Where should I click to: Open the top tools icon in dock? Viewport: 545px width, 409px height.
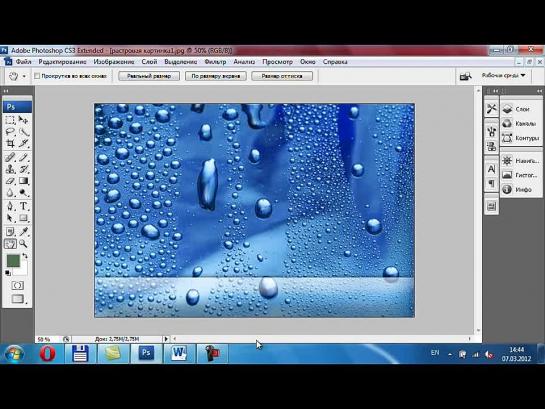491,109
